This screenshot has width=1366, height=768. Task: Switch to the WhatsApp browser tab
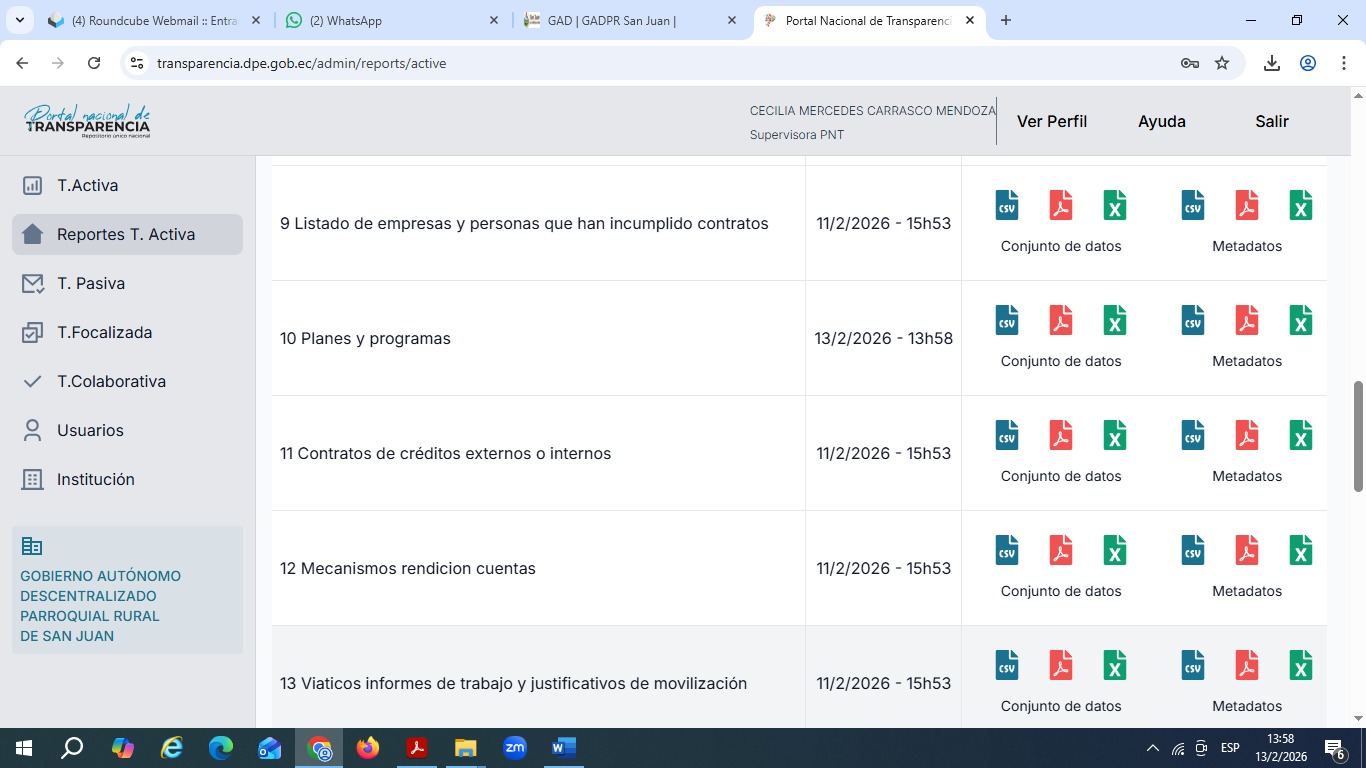point(390,20)
